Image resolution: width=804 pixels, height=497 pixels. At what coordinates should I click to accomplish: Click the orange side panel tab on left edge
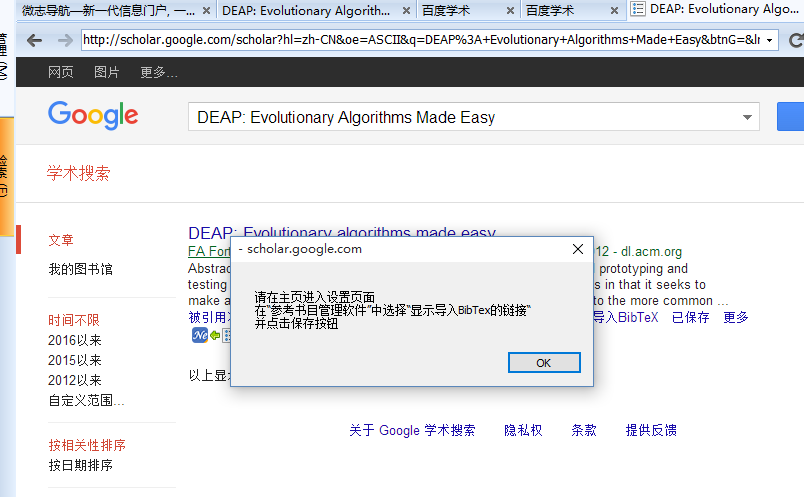[6, 177]
